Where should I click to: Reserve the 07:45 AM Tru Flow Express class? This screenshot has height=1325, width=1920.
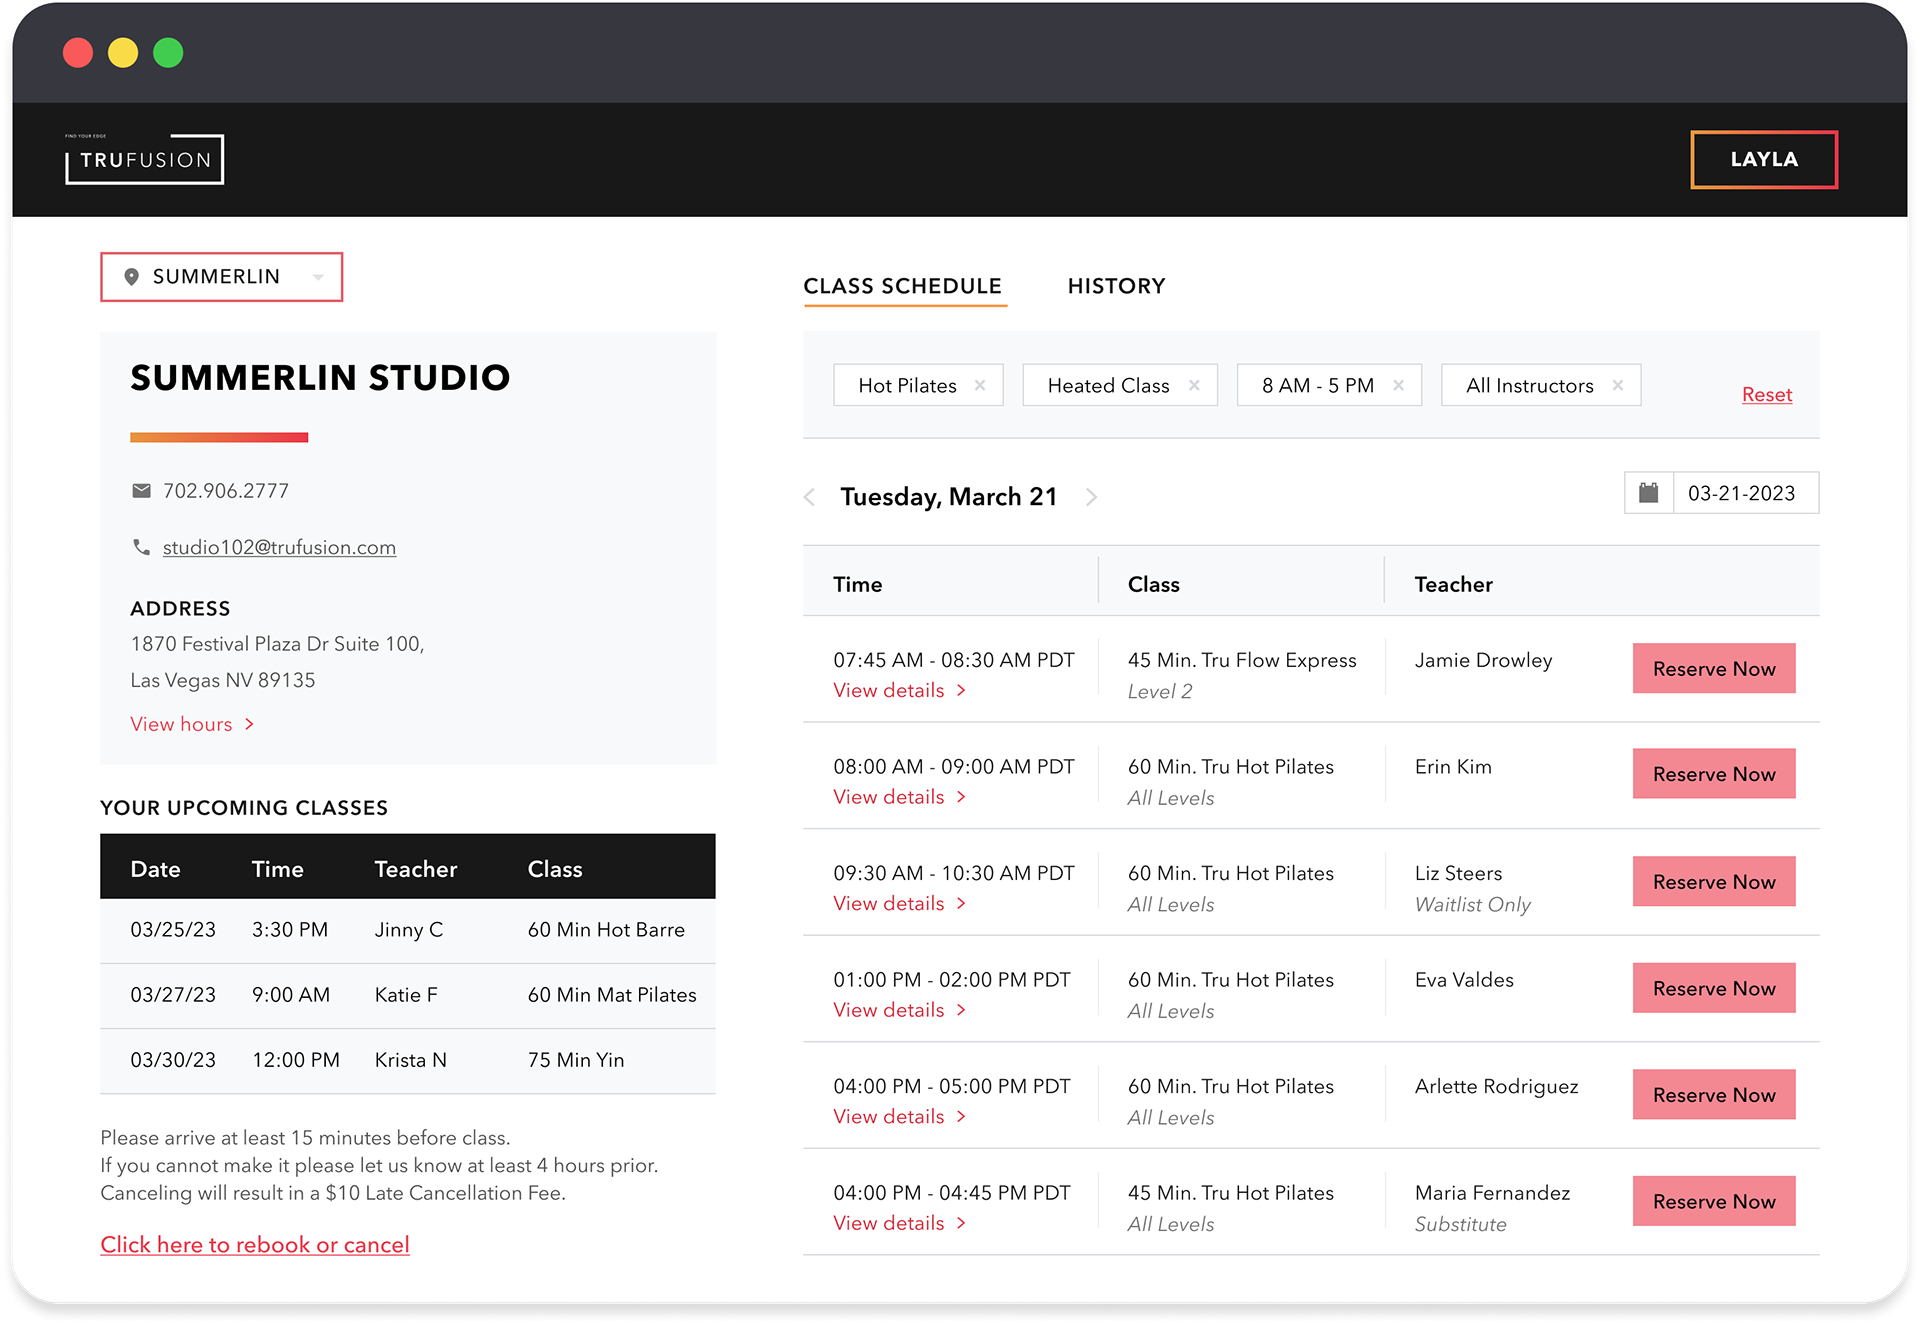pos(1714,668)
